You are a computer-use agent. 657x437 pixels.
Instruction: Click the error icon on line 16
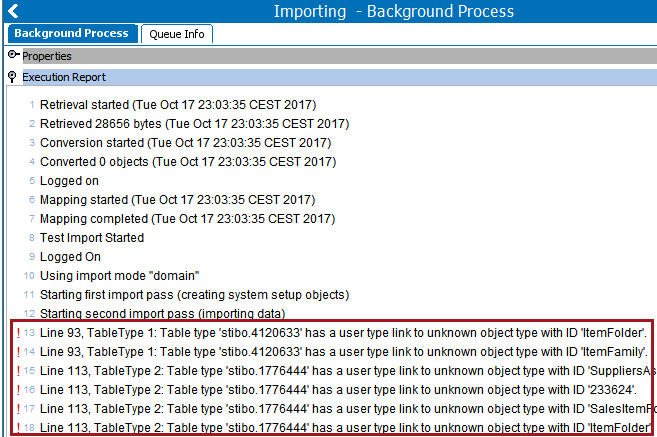(x=18, y=390)
